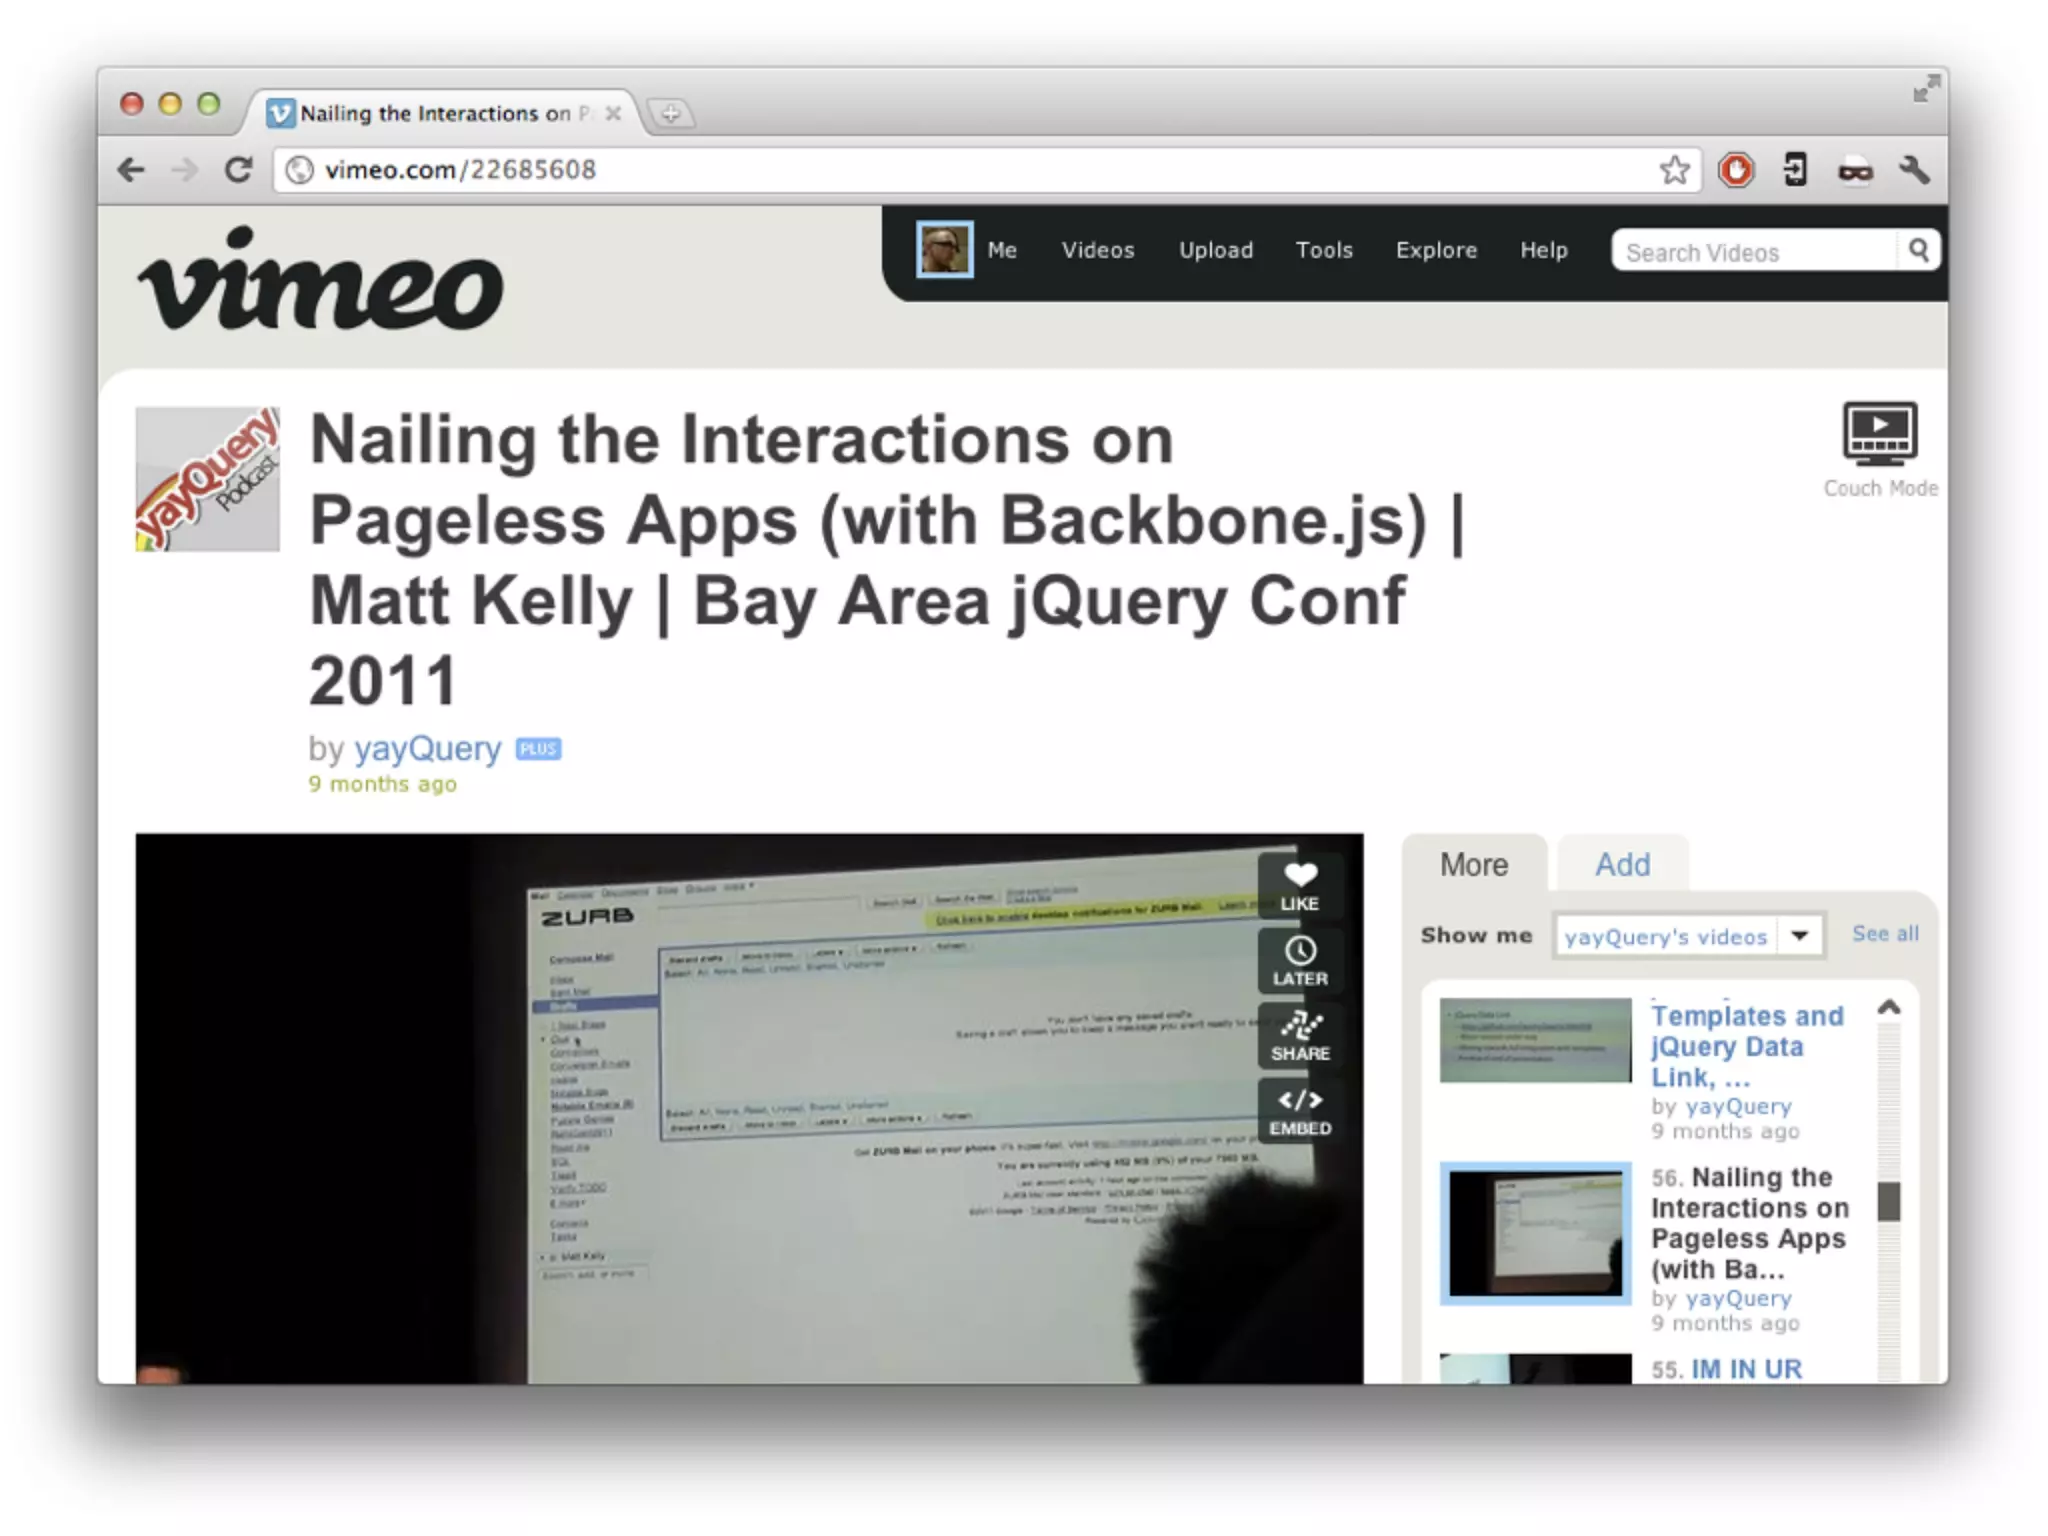Click the site info globe icon in address bar
Image resolution: width=2048 pixels, height=1536 pixels.
coord(299,170)
